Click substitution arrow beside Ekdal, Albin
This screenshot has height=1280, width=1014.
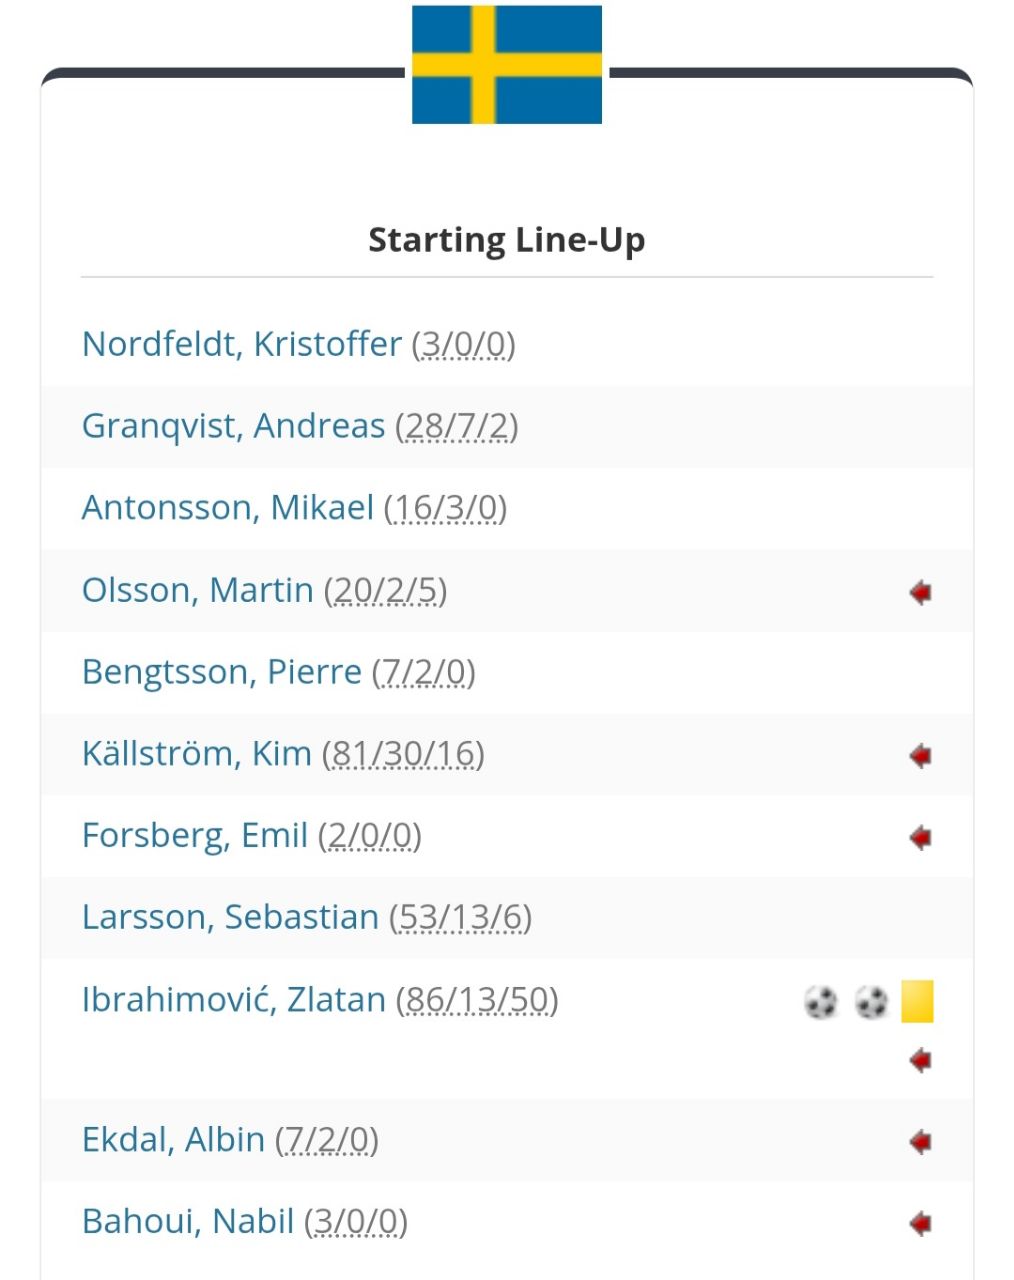[x=920, y=1141]
